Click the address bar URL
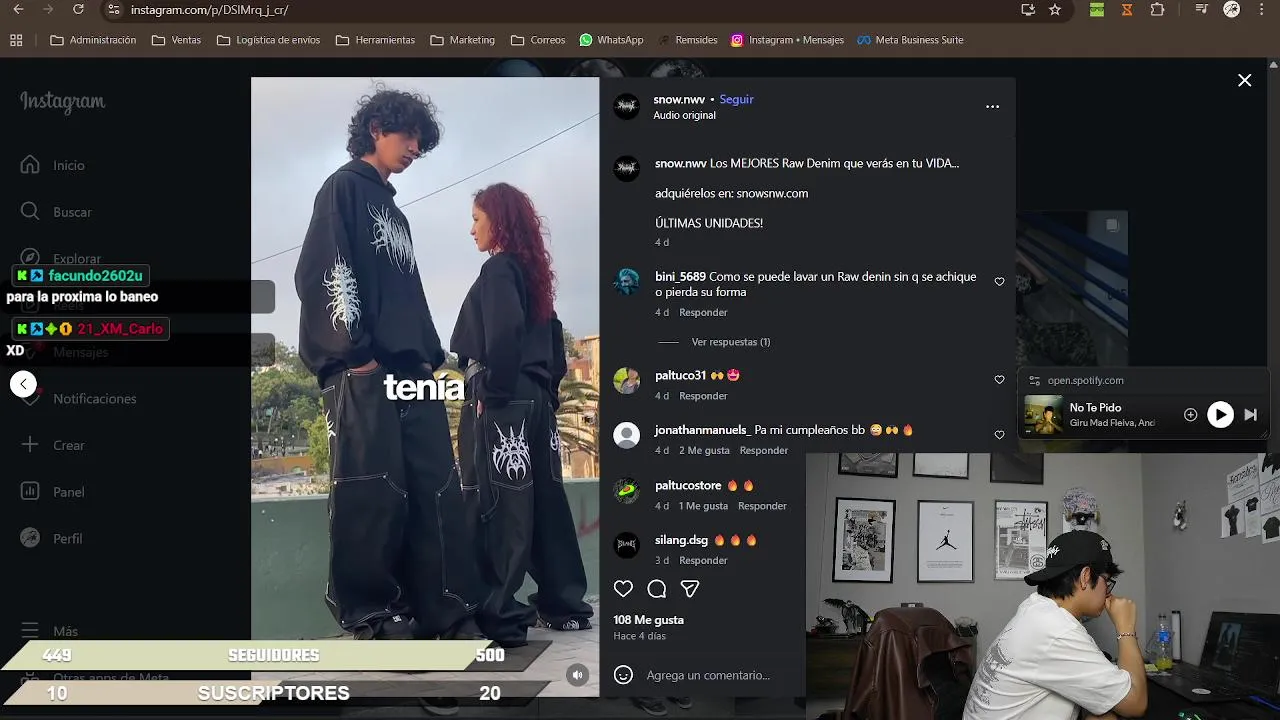 [209, 10]
